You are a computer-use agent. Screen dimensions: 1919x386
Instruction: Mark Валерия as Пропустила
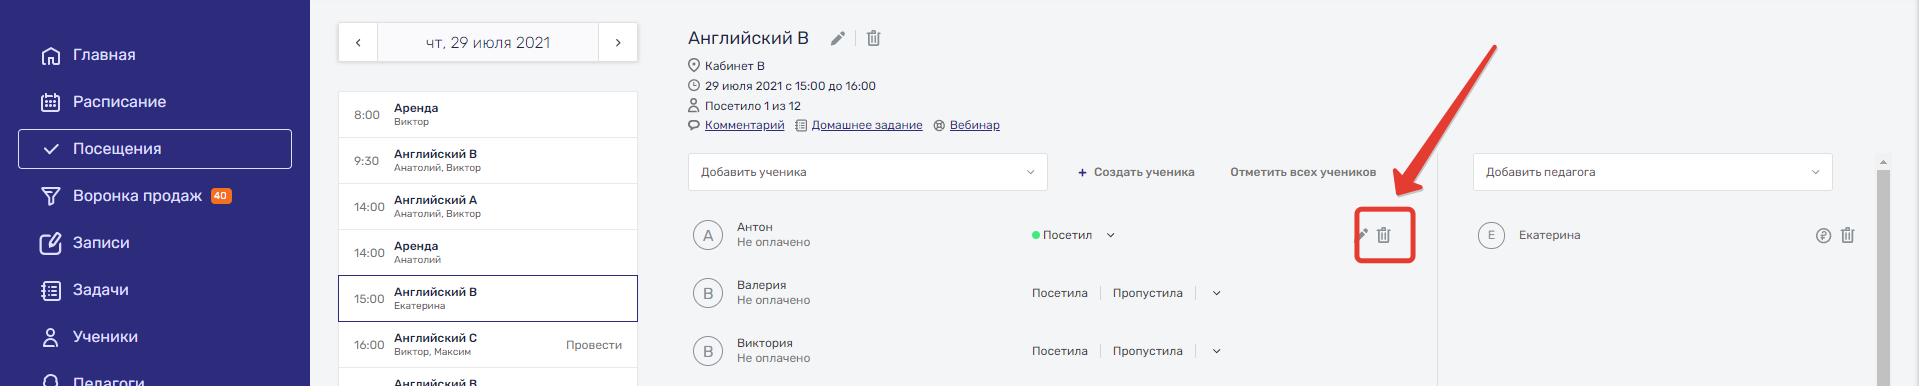tap(1148, 293)
